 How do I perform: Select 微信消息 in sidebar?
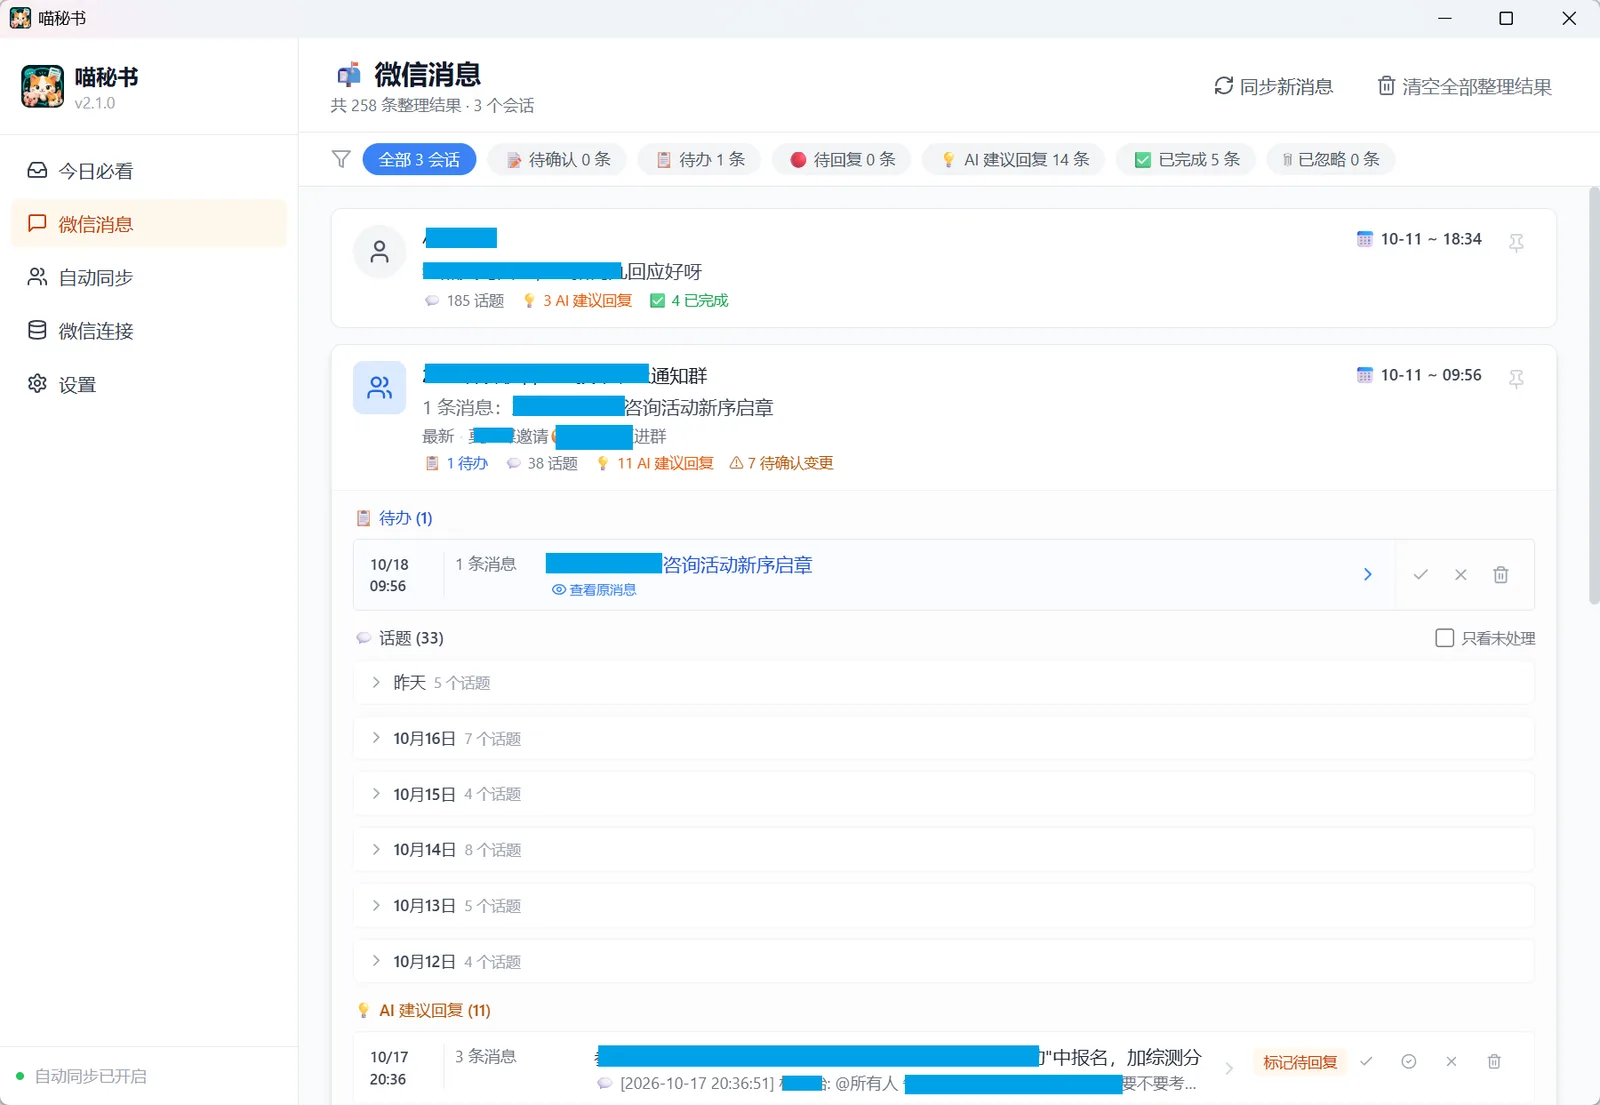(148, 224)
